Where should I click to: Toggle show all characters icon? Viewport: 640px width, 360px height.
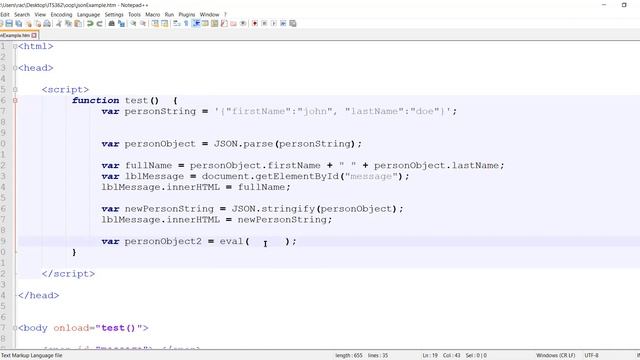click(186, 24)
